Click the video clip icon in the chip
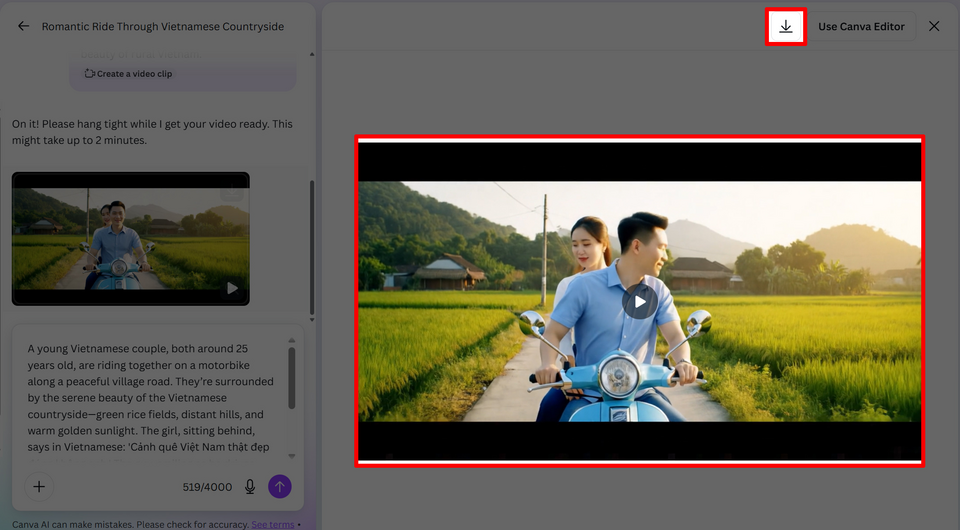This screenshot has height=530, width=960. 90,74
